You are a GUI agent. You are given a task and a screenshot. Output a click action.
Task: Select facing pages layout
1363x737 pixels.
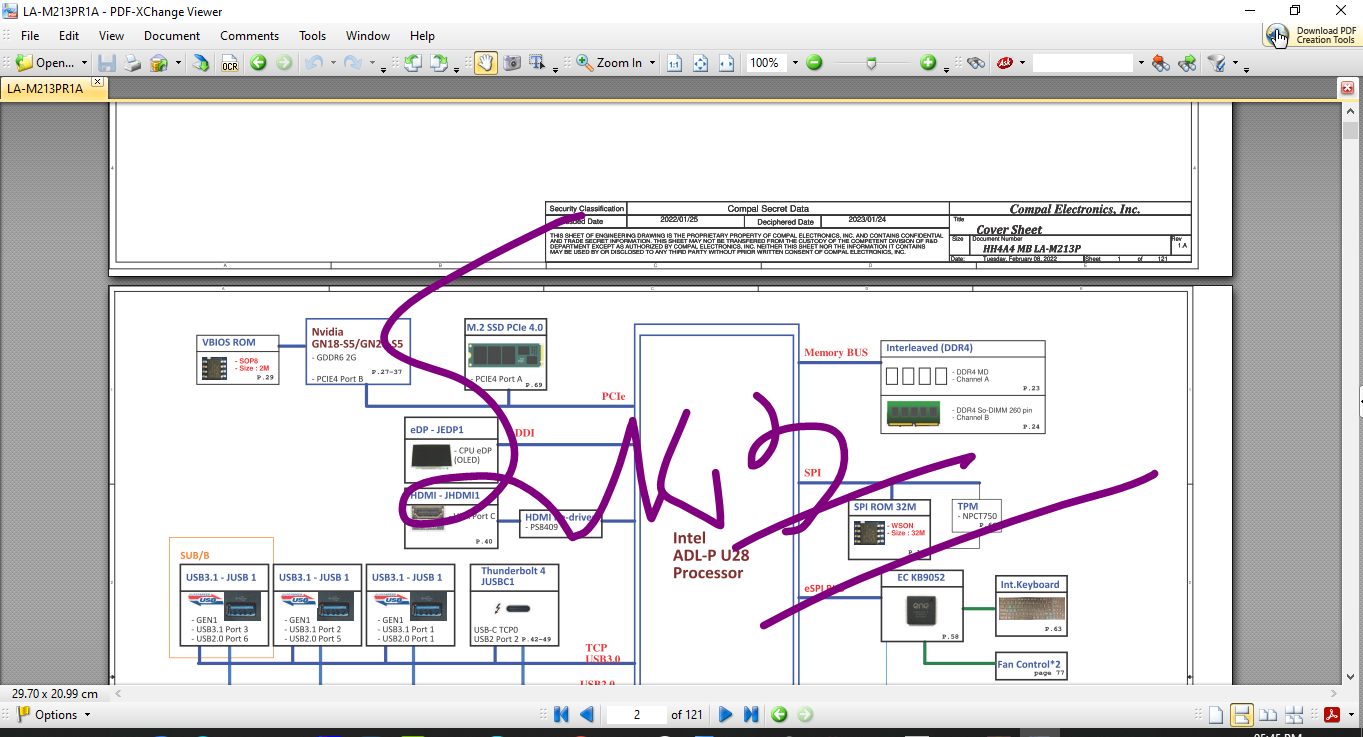[1268, 715]
